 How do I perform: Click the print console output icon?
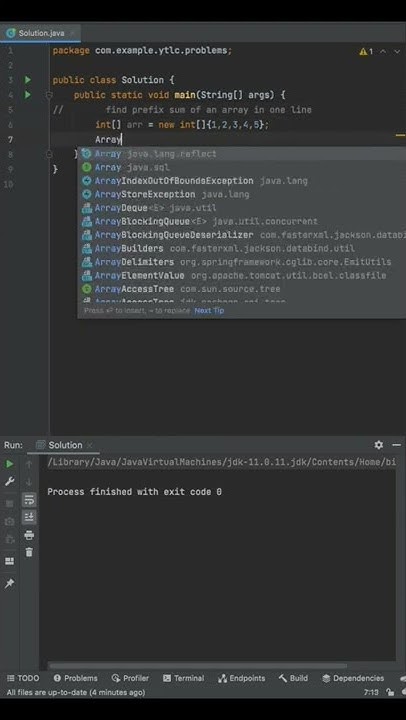tap(29, 535)
